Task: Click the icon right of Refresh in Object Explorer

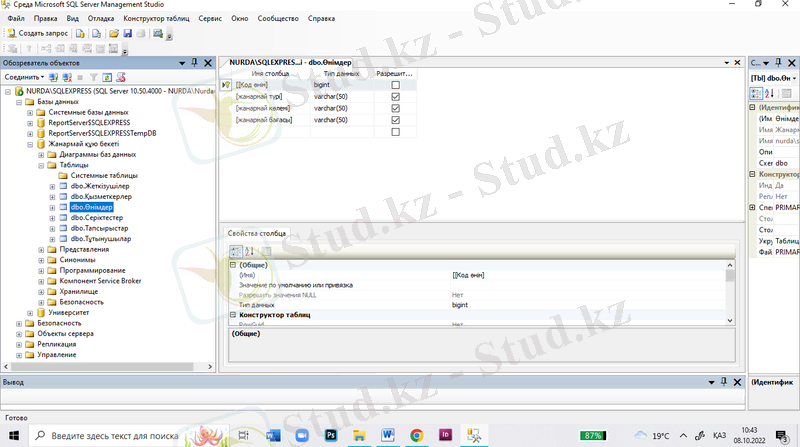Action: pyautogui.click(x=121, y=77)
